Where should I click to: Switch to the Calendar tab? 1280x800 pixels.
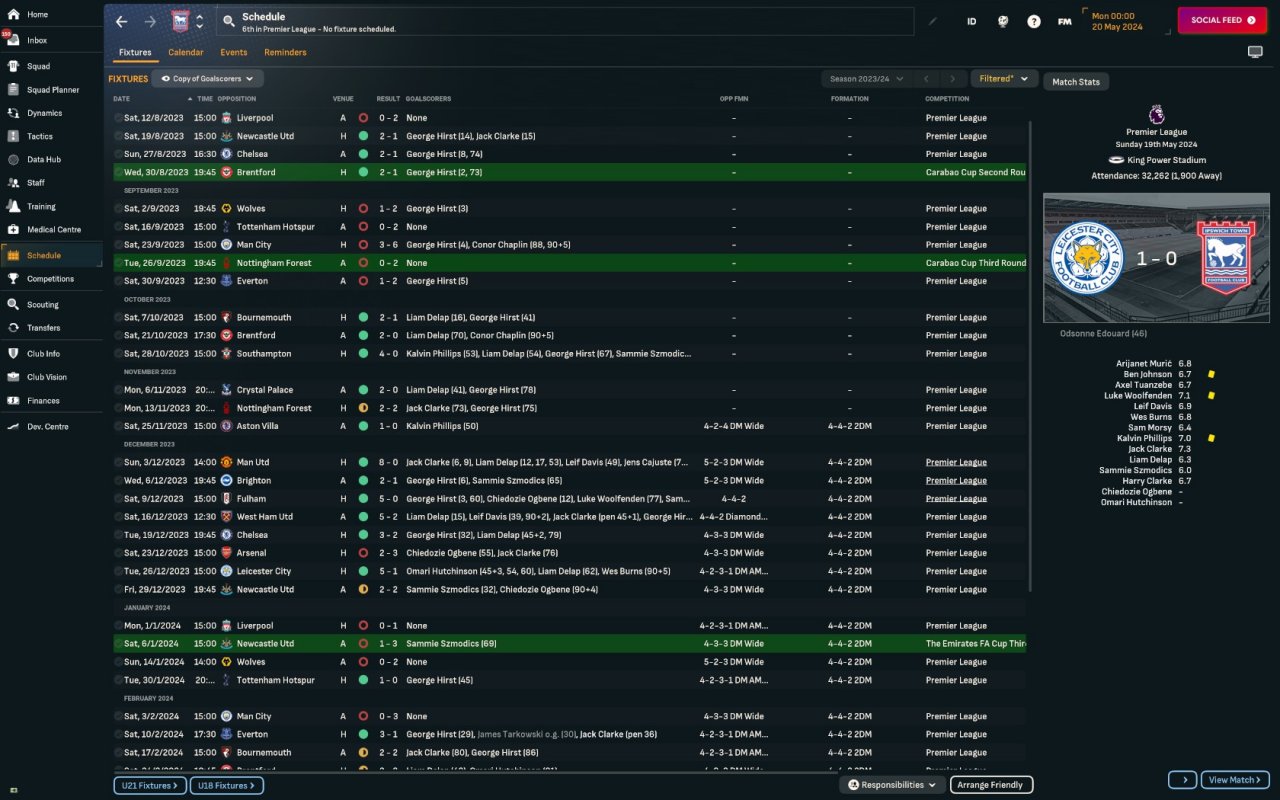(x=186, y=52)
